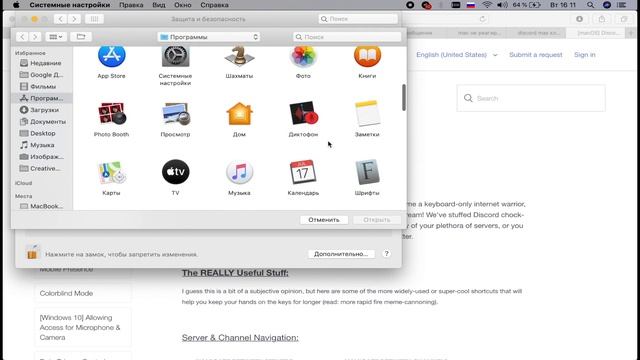Open Spotlight search in the menu bar
The image size is (640, 360).
pos(591,5)
